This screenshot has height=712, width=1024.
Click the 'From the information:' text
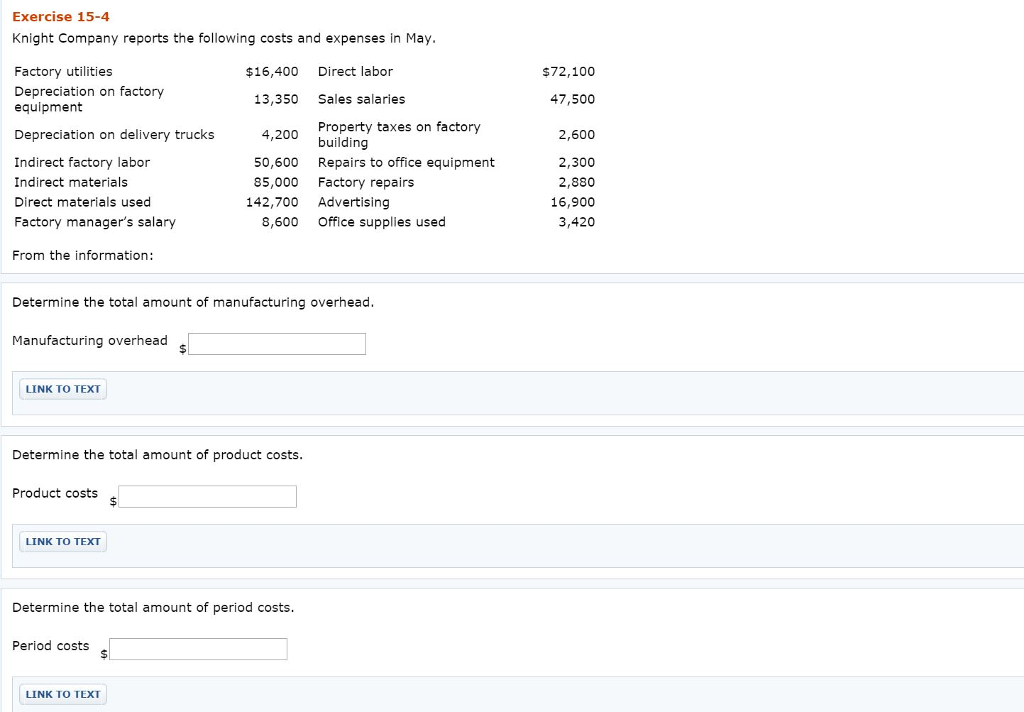[x=83, y=255]
